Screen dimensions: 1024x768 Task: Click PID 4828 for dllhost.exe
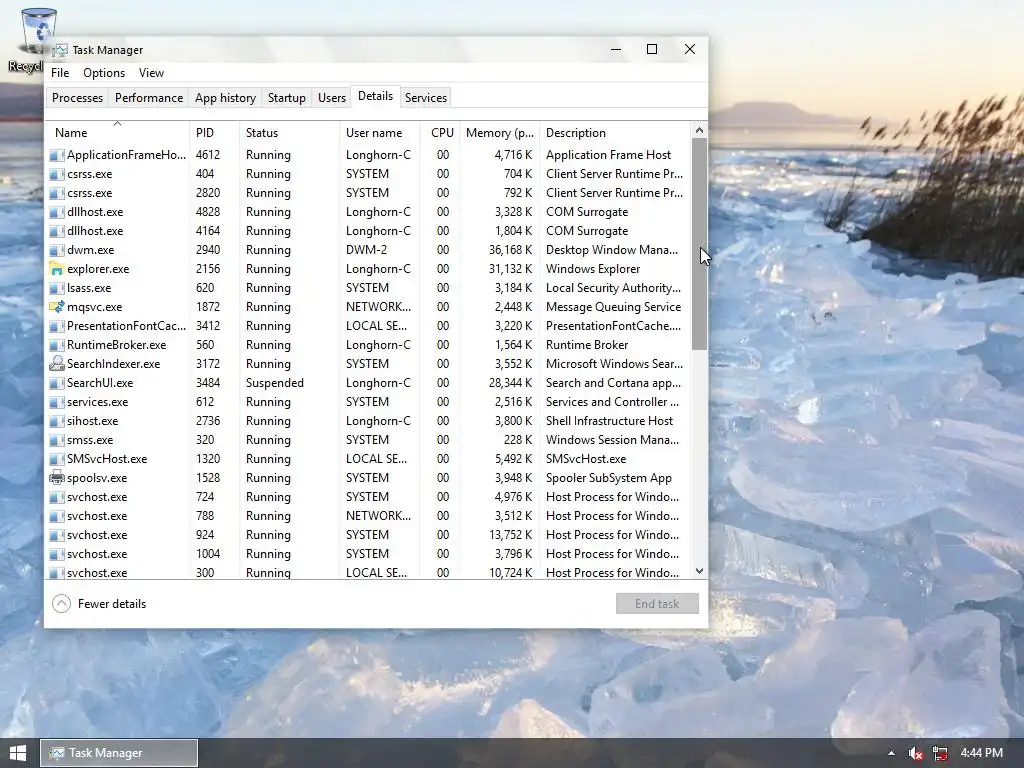pos(208,212)
